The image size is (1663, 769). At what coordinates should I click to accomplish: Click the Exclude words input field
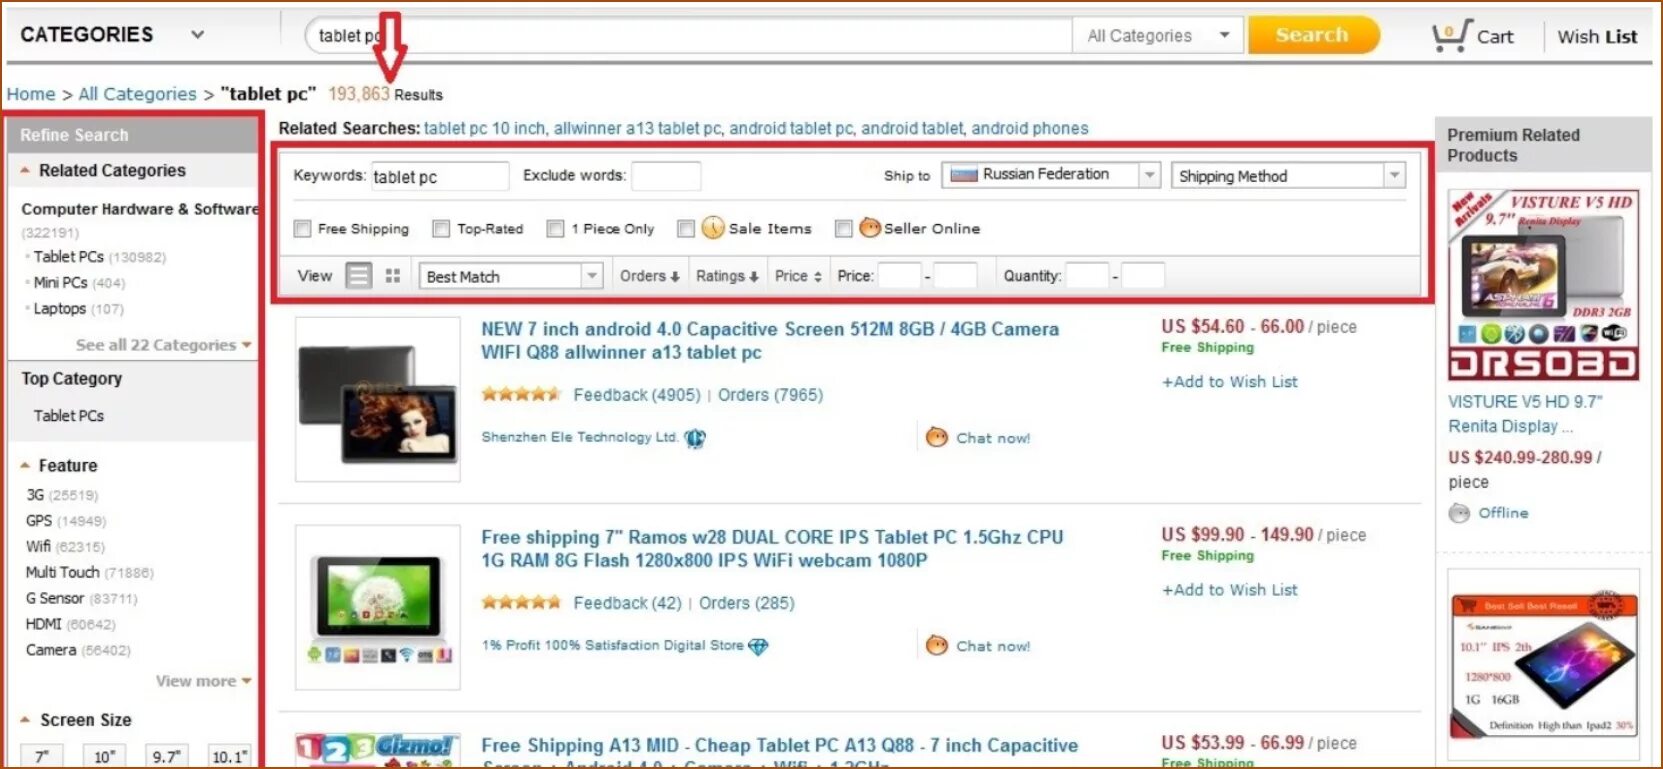pos(666,176)
